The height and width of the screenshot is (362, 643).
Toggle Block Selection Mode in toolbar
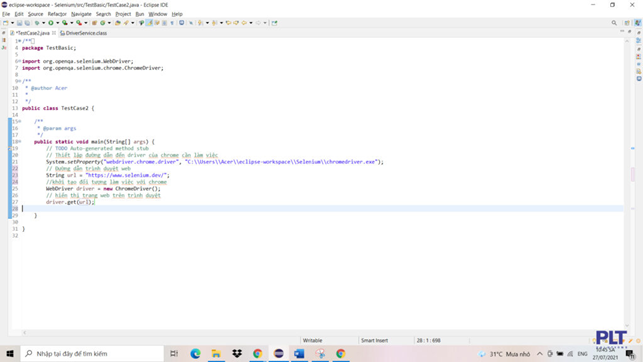tap(164, 23)
